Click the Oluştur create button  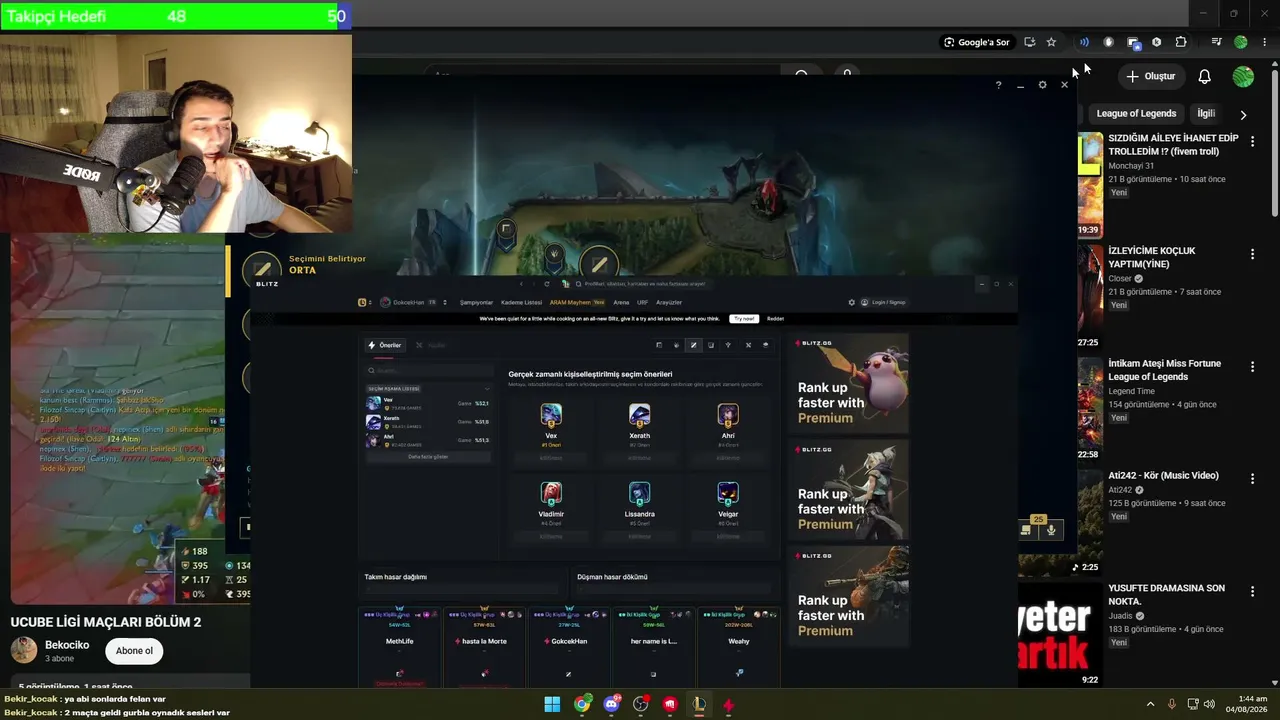(1150, 77)
